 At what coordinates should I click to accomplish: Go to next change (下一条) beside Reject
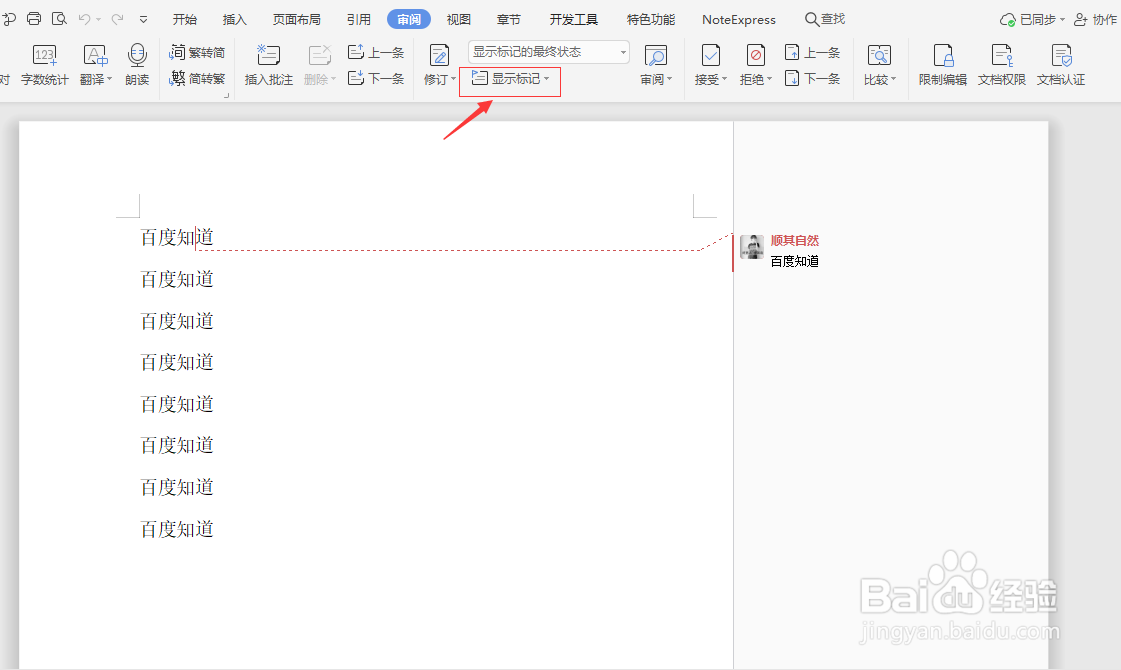tap(812, 78)
